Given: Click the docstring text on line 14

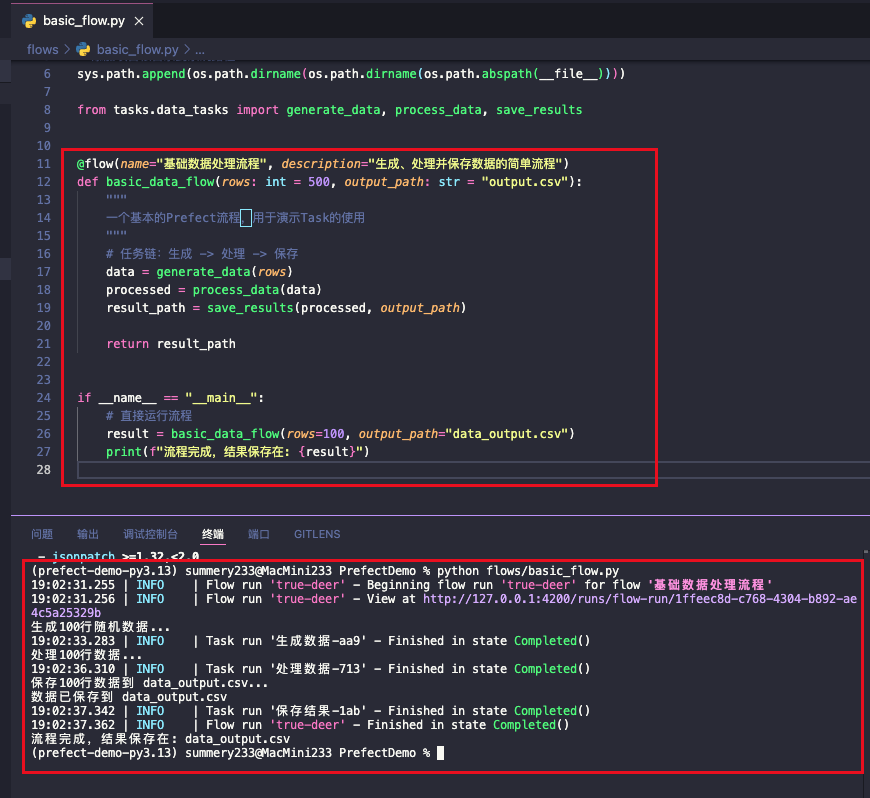Looking at the screenshot, I should (x=235, y=218).
